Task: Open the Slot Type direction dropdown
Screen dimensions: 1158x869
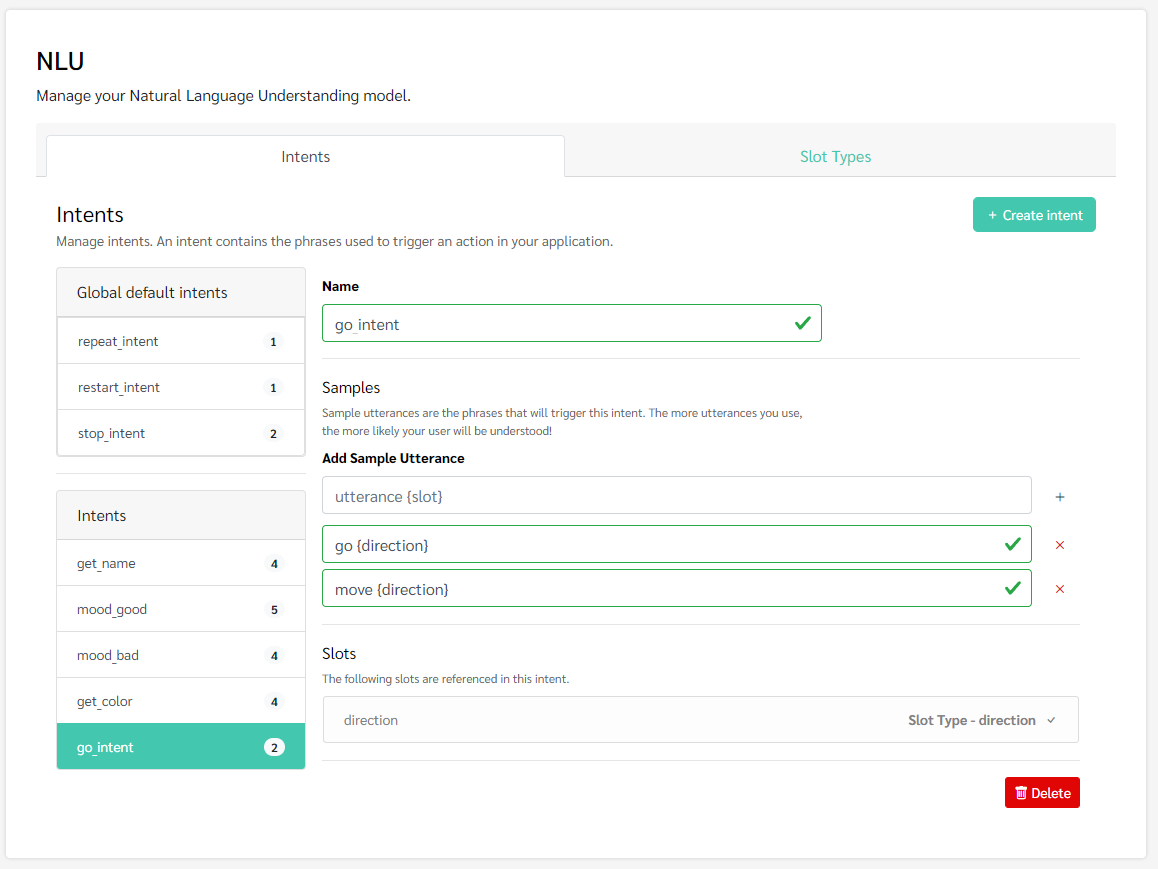Action: [981, 720]
